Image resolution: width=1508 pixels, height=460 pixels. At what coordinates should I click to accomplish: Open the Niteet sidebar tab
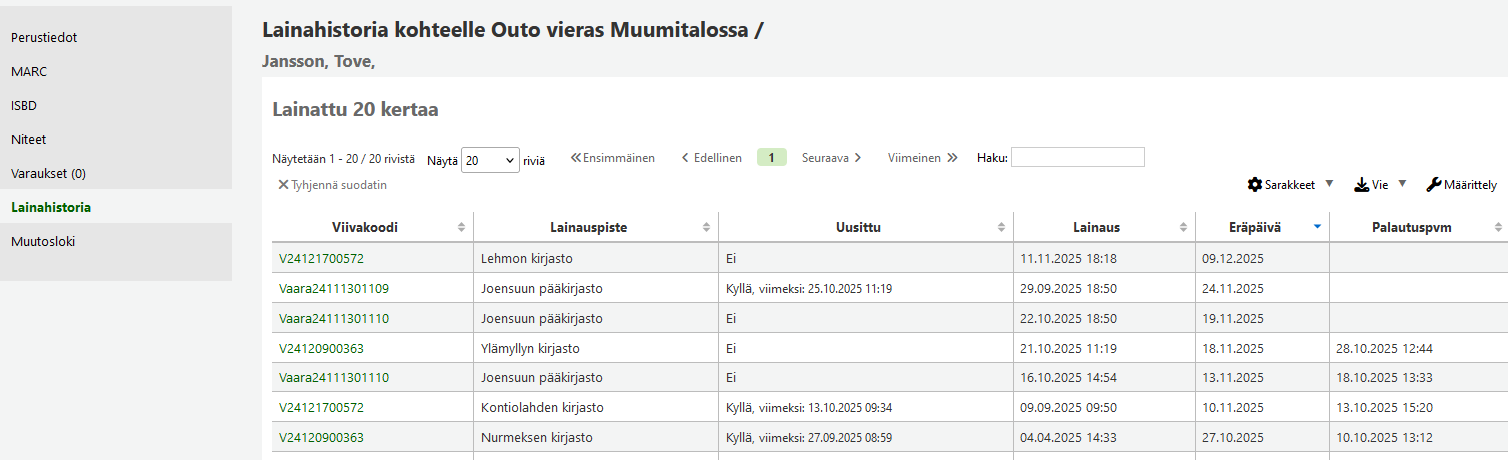coord(29,140)
